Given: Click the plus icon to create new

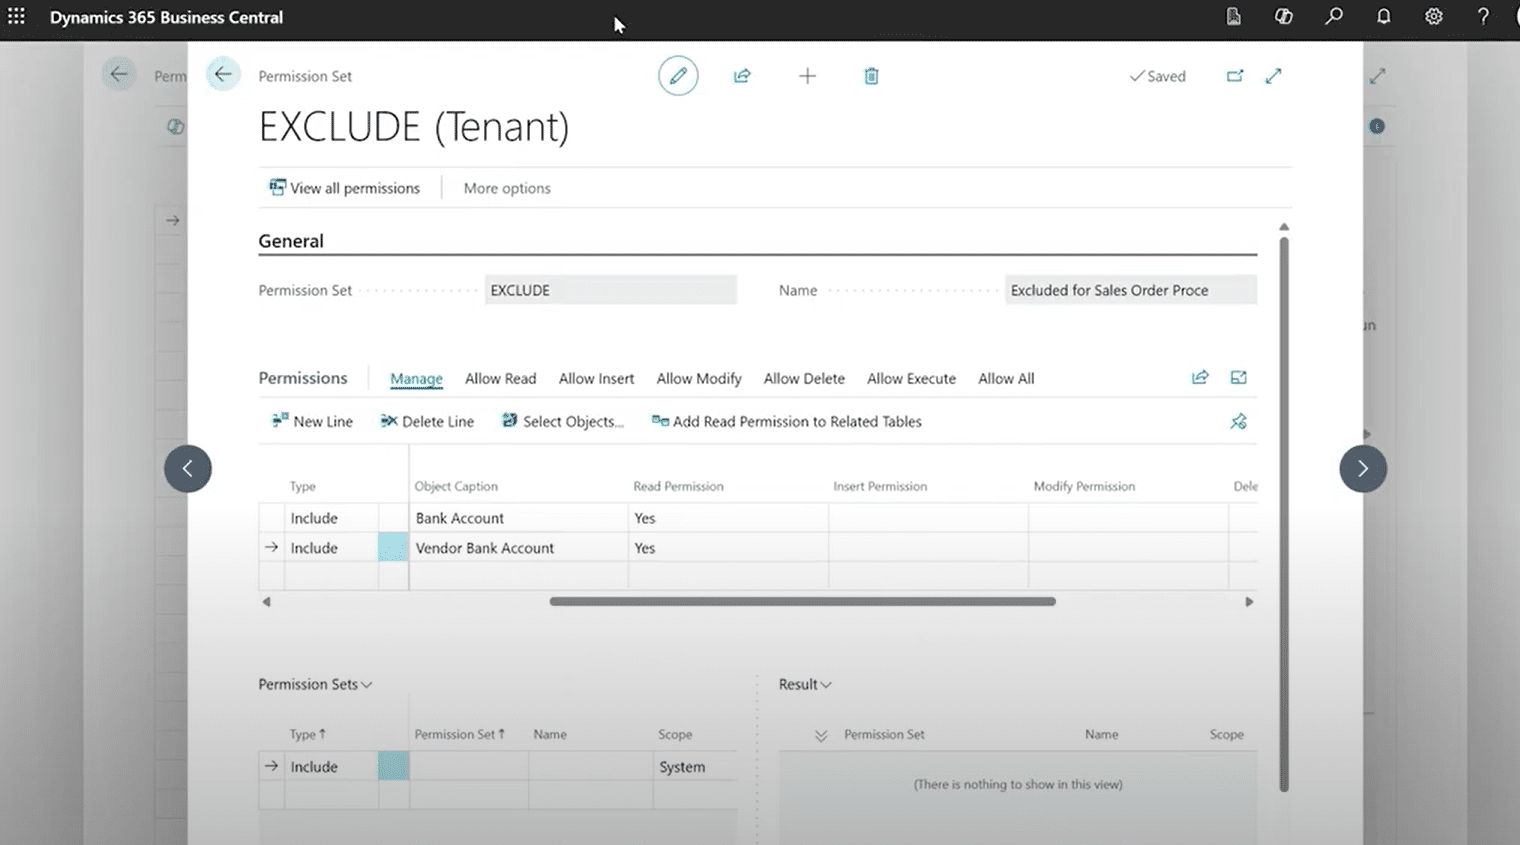Looking at the screenshot, I should pos(807,76).
